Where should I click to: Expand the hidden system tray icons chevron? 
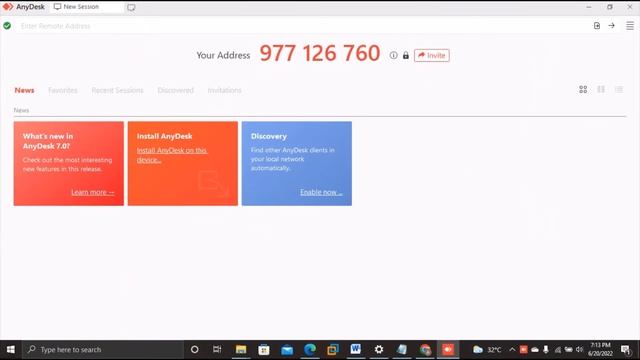pos(512,349)
